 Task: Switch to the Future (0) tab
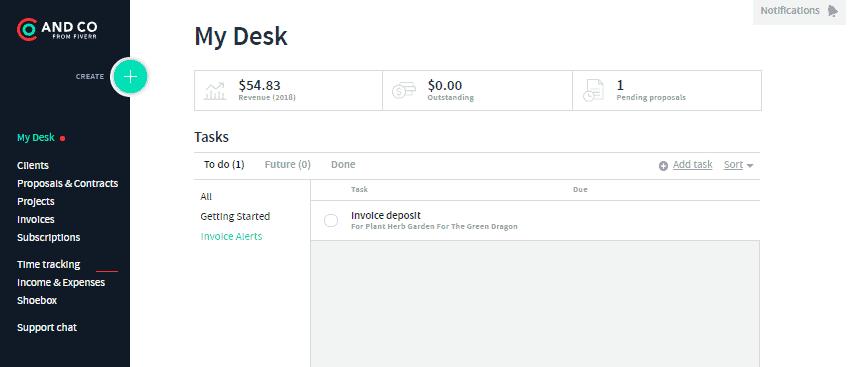pos(288,164)
